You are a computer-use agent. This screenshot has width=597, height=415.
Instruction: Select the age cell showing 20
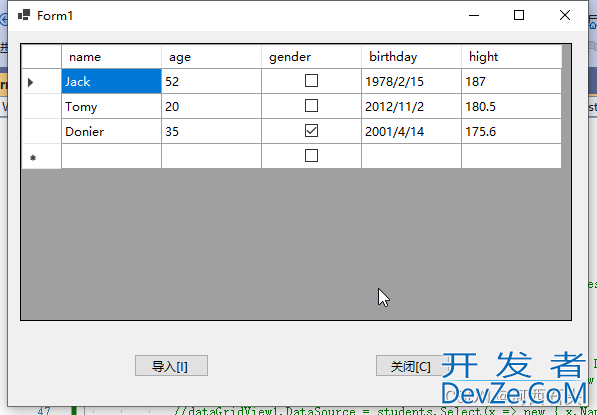click(211, 106)
